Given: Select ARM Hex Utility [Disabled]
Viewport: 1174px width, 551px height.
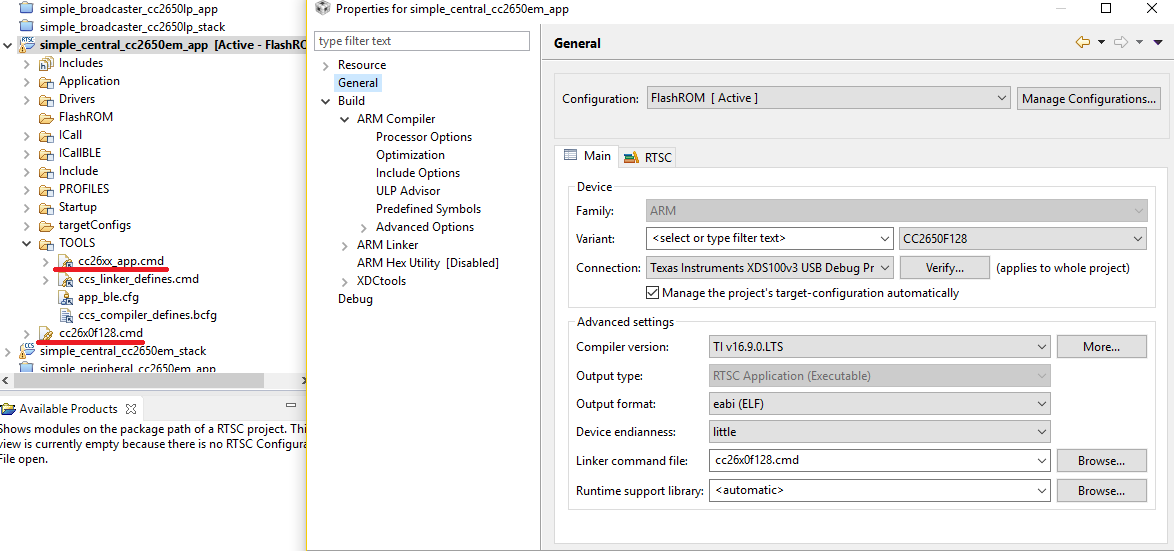Looking at the screenshot, I should click(x=428, y=263).
